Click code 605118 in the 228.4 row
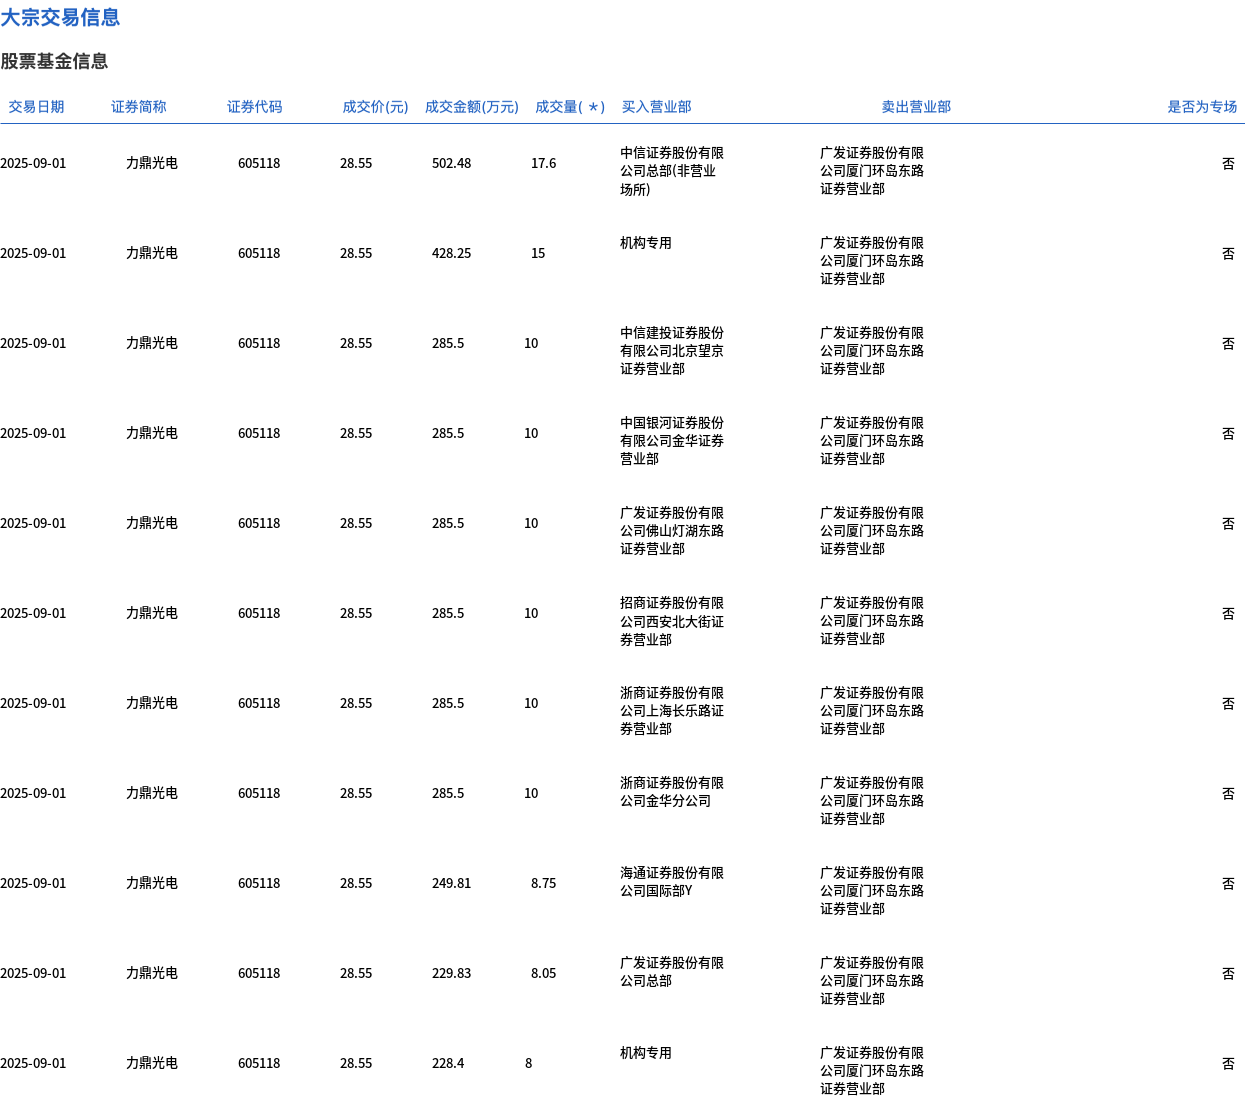This screenshot has width=1245, height=1114. (x=259, y=1063)
